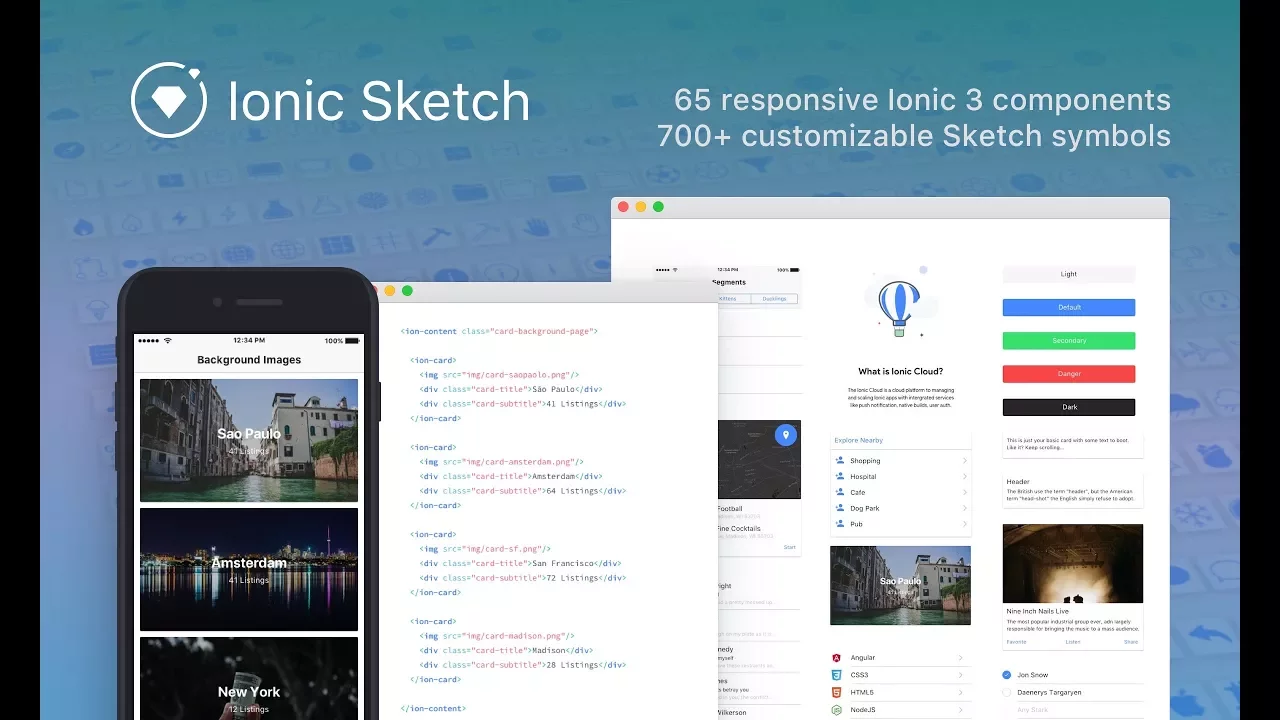Click the person icon beside Cafe
This screenshot has width=1280, height=720.
[x=840, y=492]
